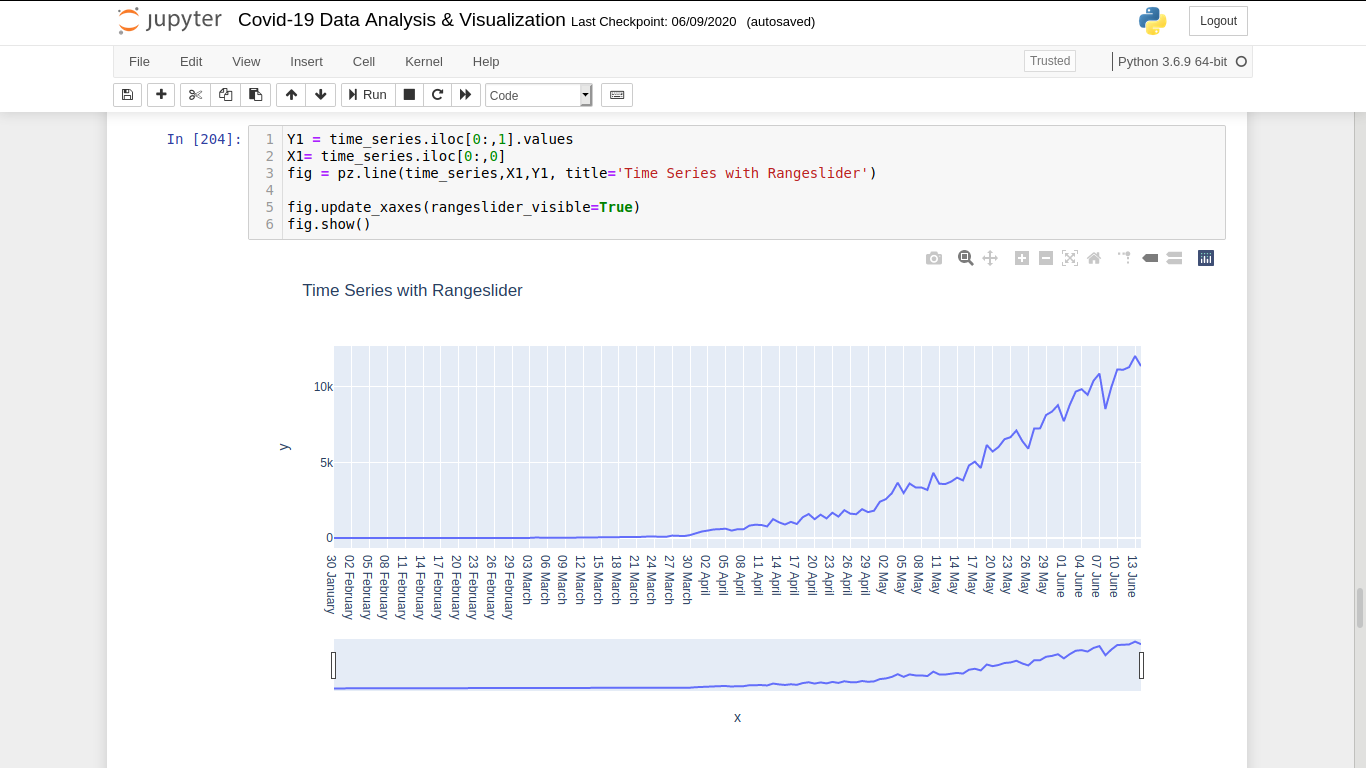This screenshot has height=768, width=1366.
Task: Cut the selected notebook cell
Action: coord(195,94)
